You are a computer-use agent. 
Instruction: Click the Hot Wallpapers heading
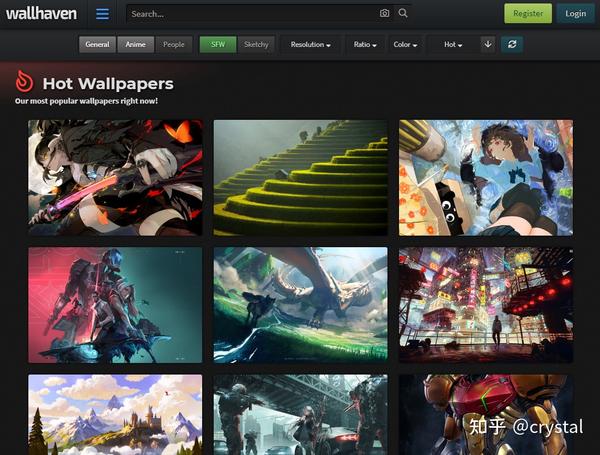click(x=108, y=83)
